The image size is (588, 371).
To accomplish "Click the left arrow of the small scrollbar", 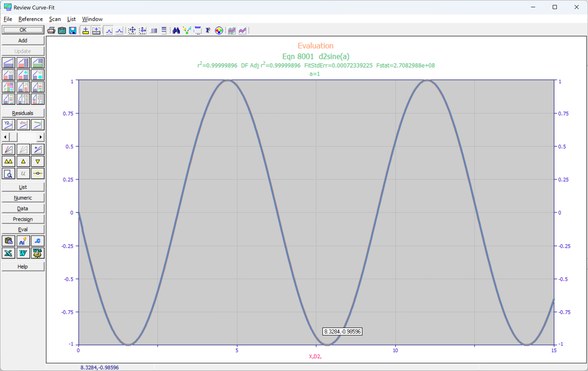I will [x=5, y=137].
